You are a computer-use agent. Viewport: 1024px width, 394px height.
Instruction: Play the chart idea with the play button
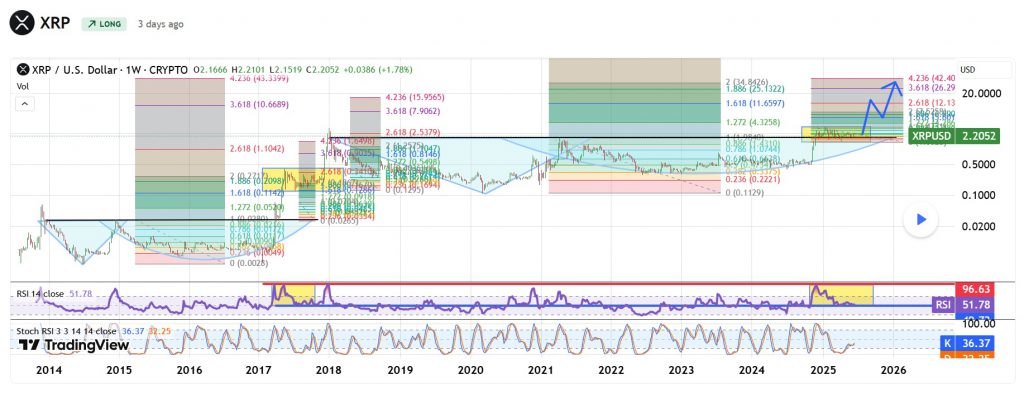[x=921, y=220]
